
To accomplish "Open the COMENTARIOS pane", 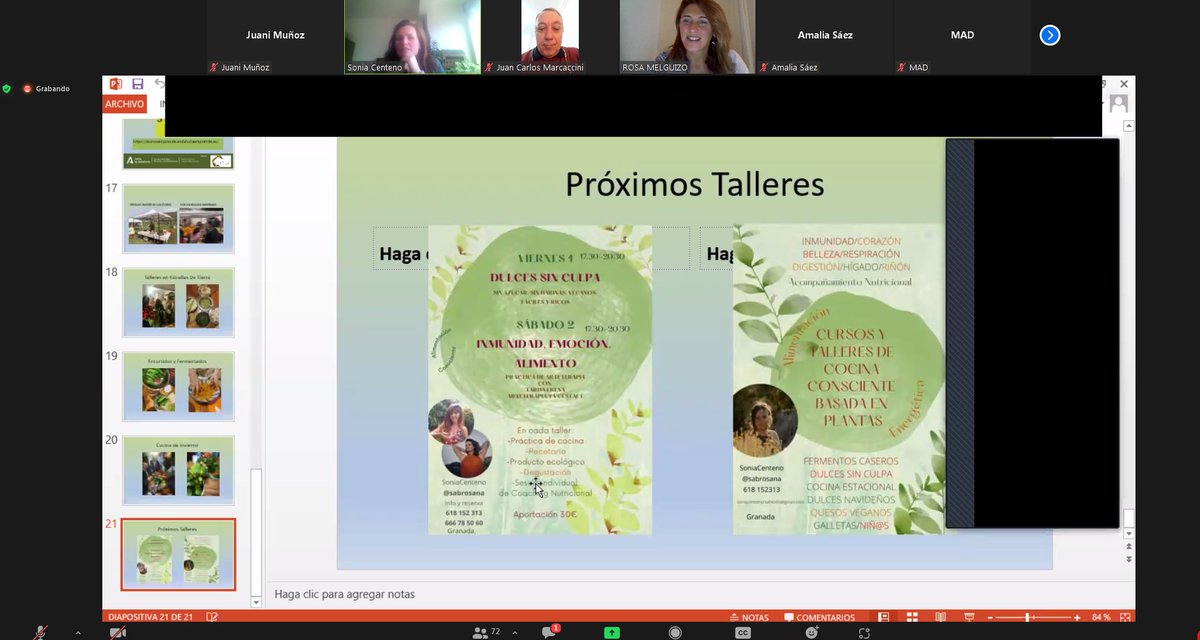I will [820, 618].
